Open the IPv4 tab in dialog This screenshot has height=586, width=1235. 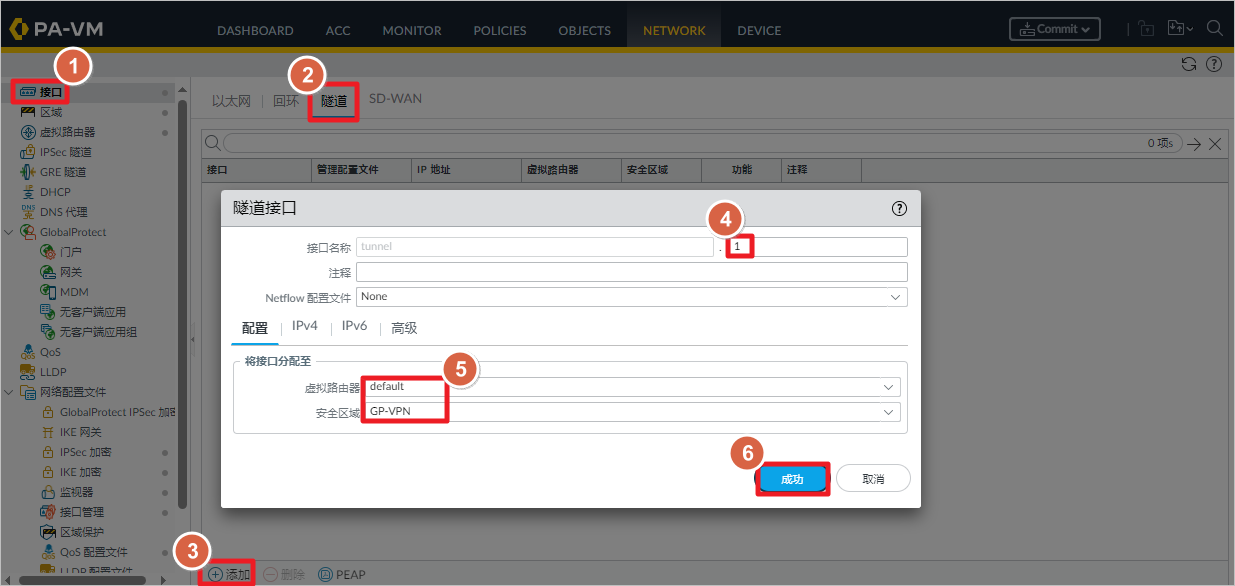pos(305,327)
